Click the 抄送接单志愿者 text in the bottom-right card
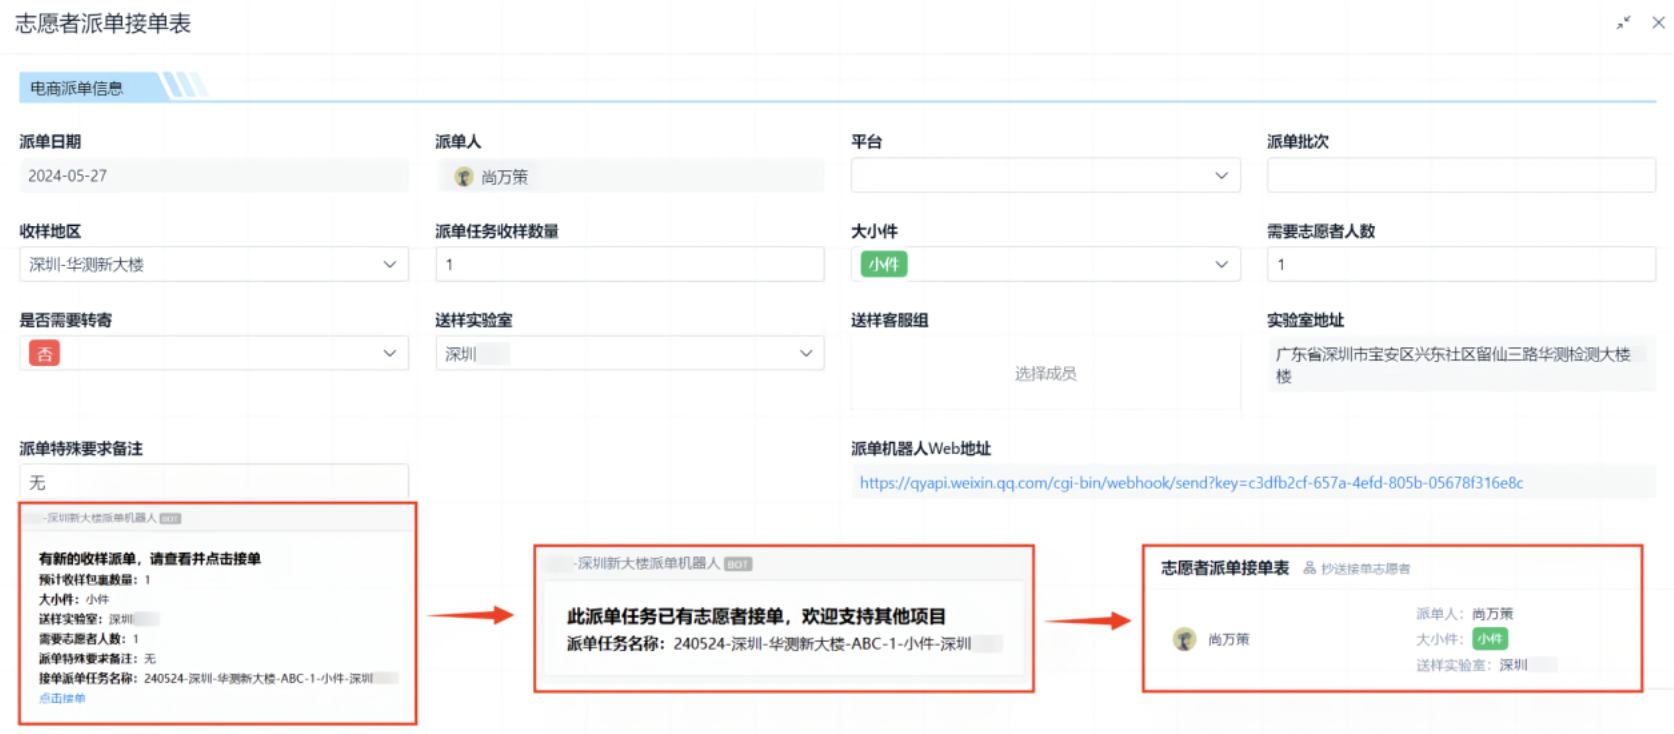The image size is (1674, 734). 1366,569
